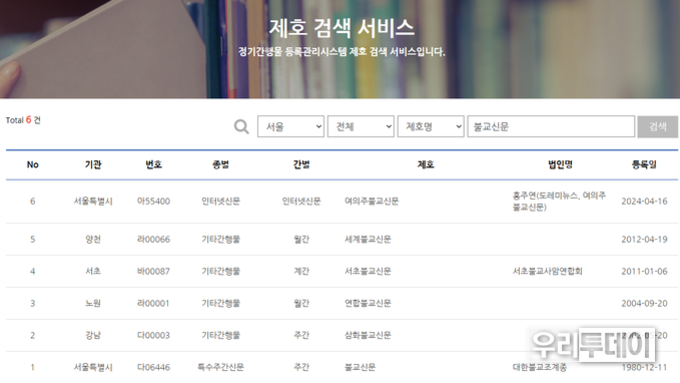Open the 제호명 search-type dropdown
The image size is (680, 383).
click(x=431, y=126)
